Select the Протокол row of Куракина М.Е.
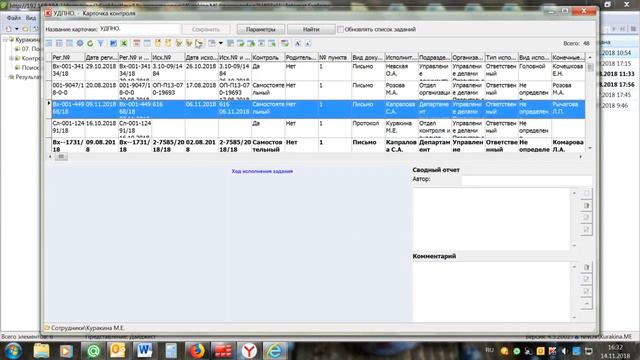Image resolution: width=640 pixels, height=360 pixels. pos(318,128)
